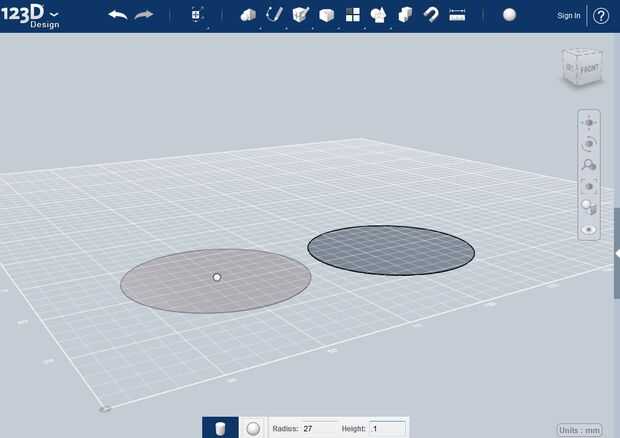This screenshot has height=438, width=620.
Task: Expand the right side panel arrow
Action: pos(617,254)
